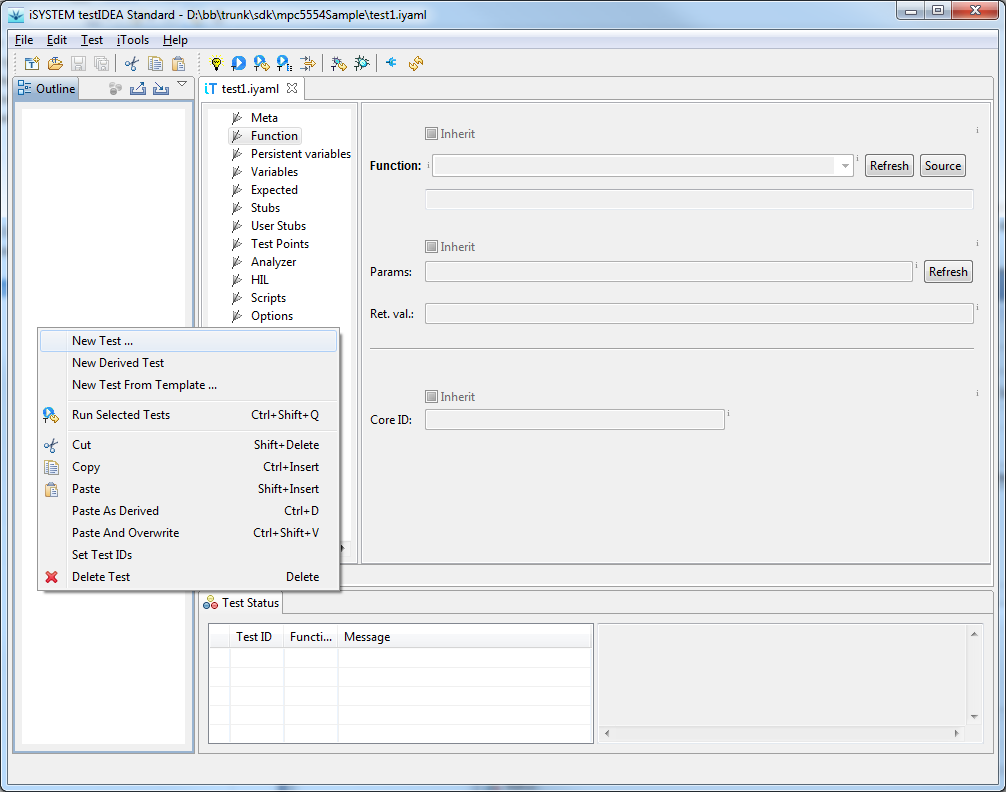Open the iTools menu
This screenshot has width=1006, height=792.
(133, 40)
